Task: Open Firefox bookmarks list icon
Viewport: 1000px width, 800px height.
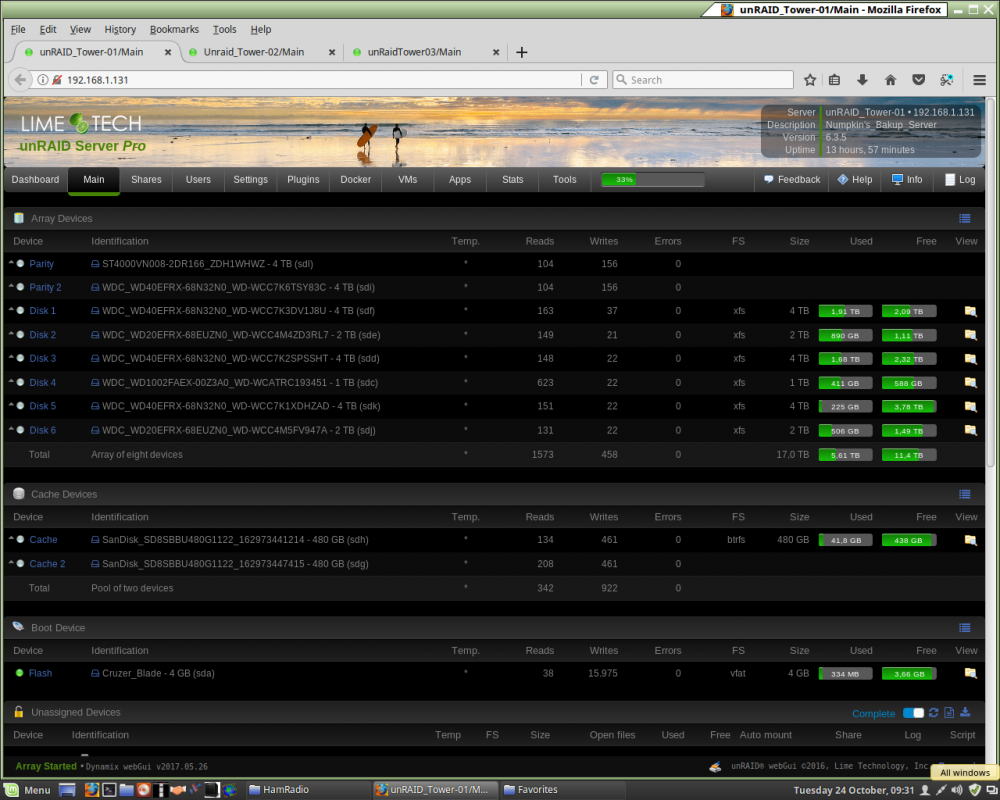Action: click(834, 80)
